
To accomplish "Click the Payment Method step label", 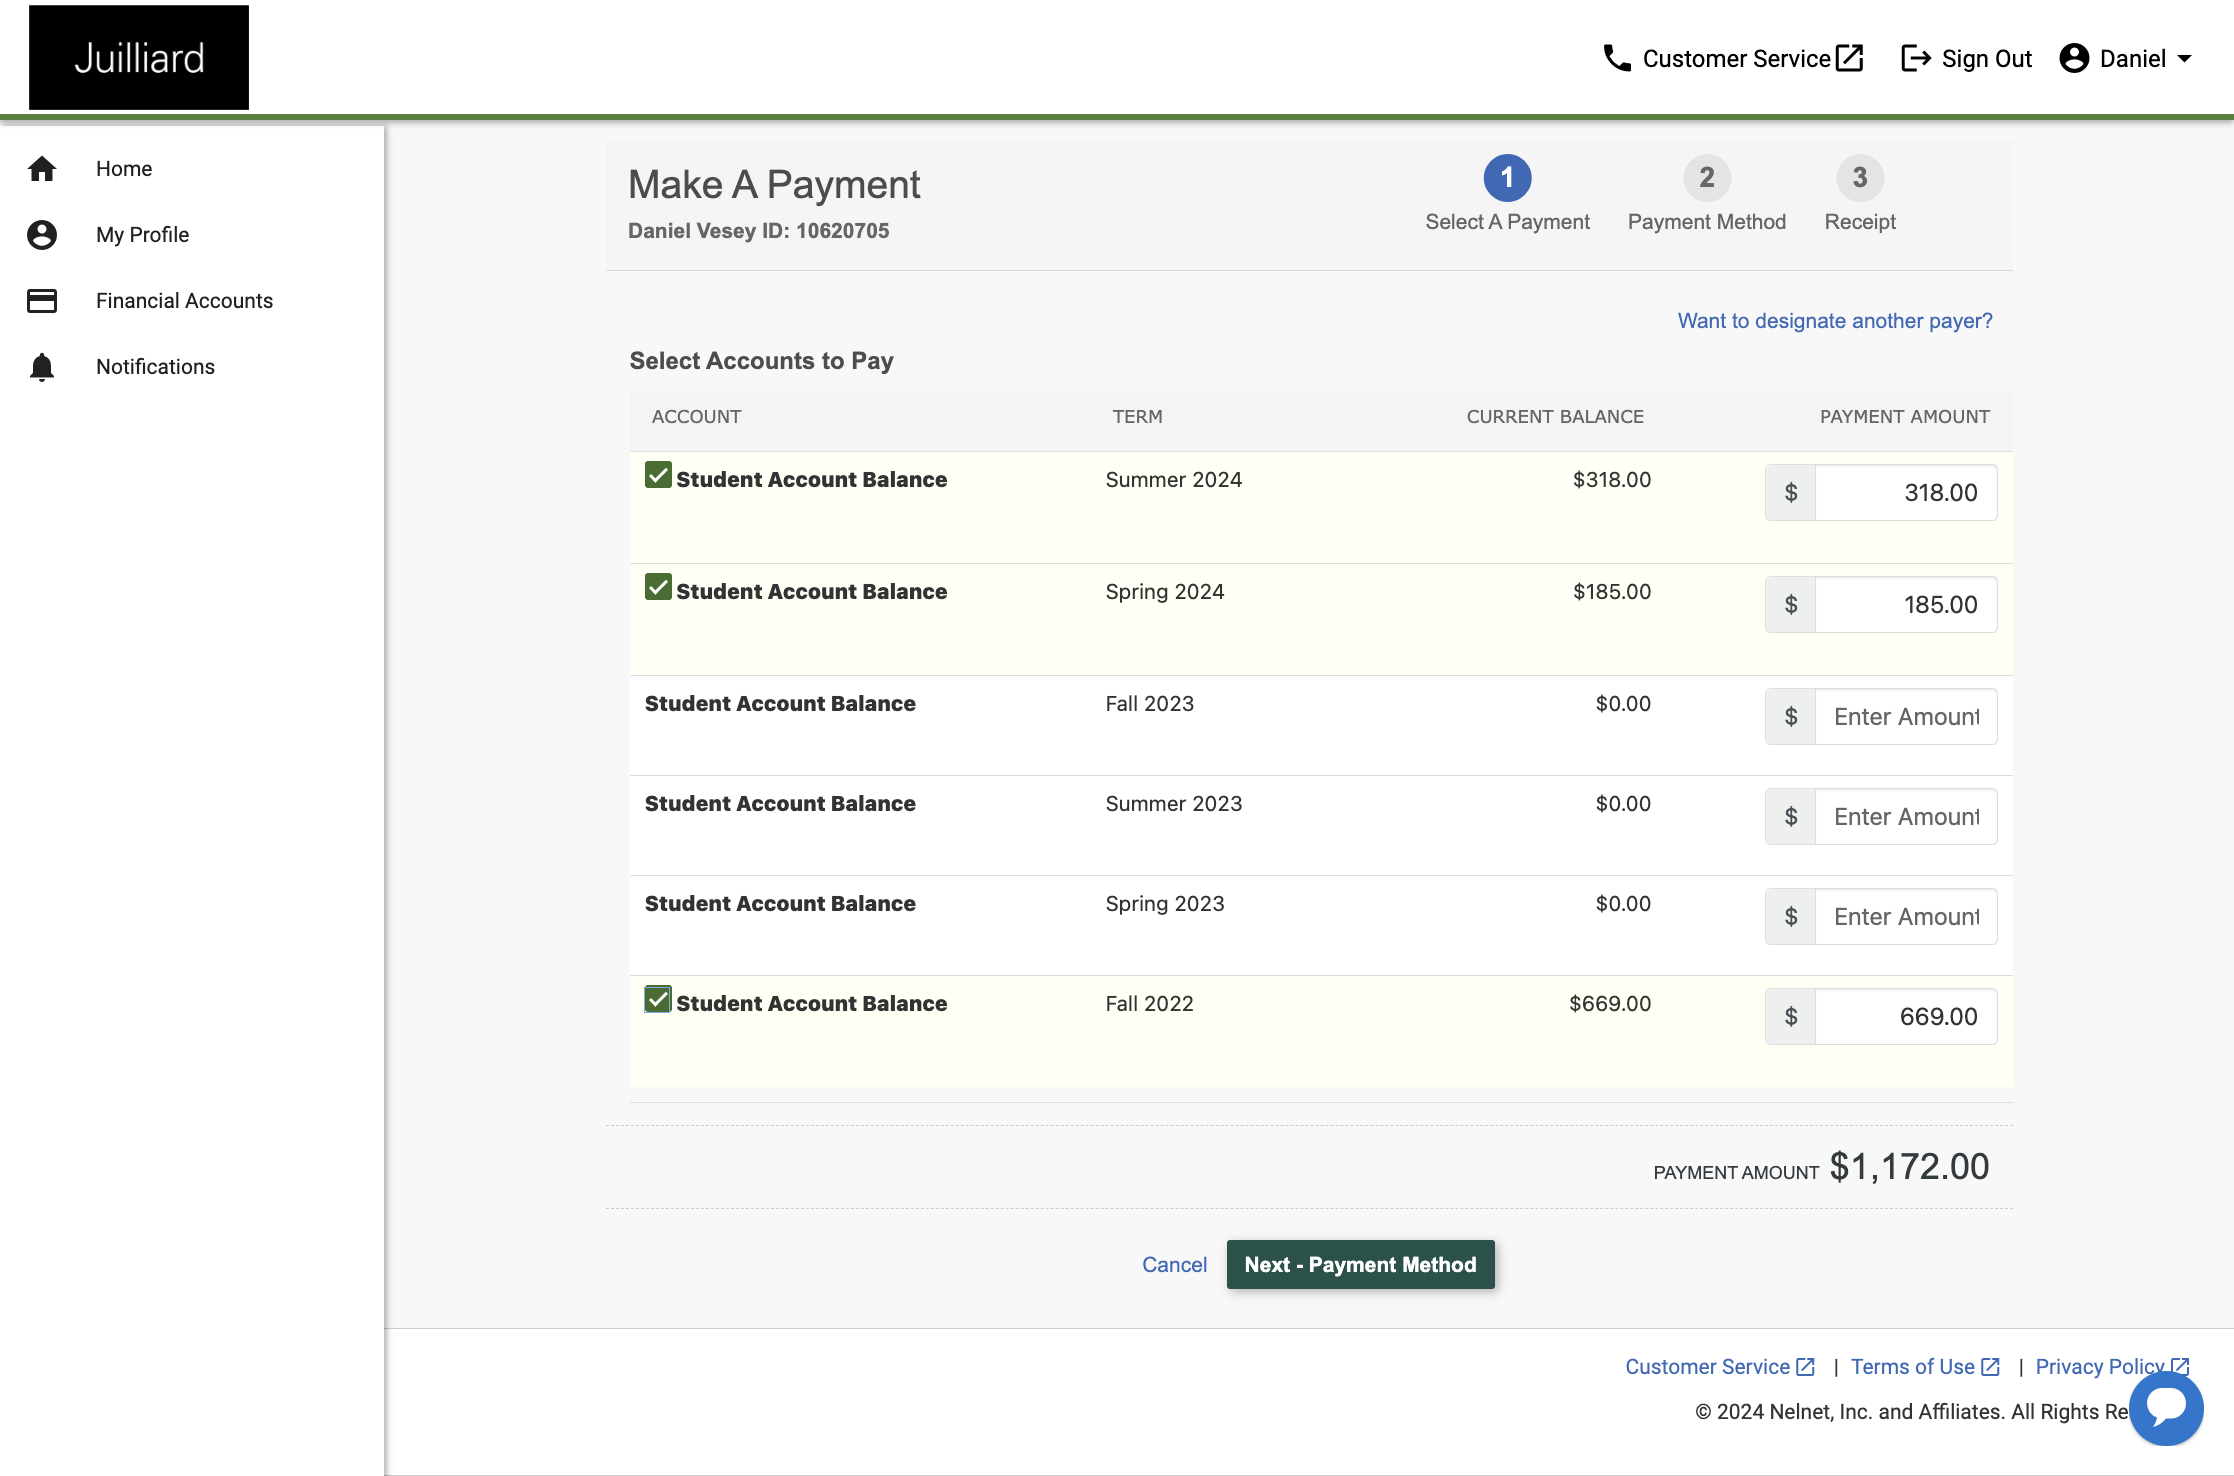I will [x=1707, y=222].
